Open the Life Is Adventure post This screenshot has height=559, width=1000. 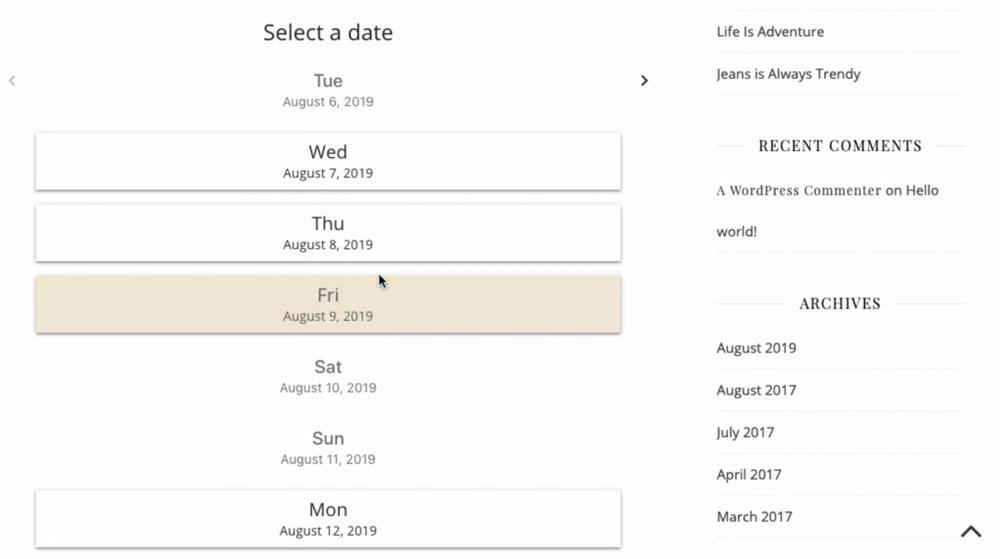[770, 31]
